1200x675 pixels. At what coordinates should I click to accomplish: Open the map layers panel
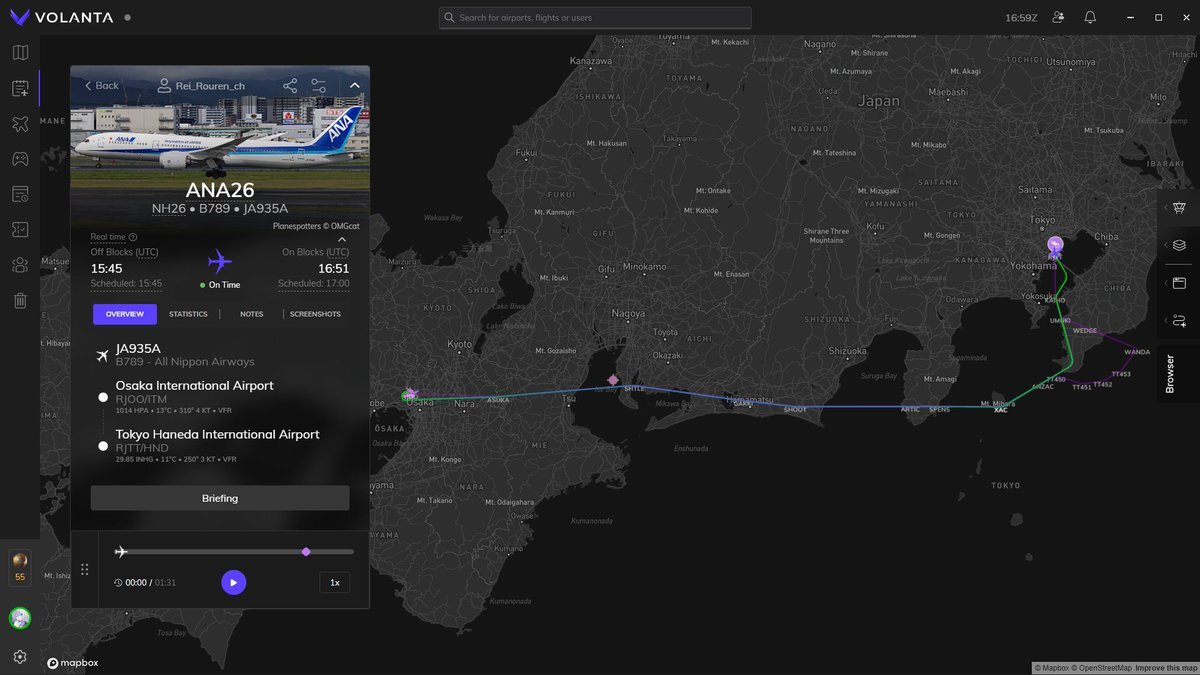1179,245
